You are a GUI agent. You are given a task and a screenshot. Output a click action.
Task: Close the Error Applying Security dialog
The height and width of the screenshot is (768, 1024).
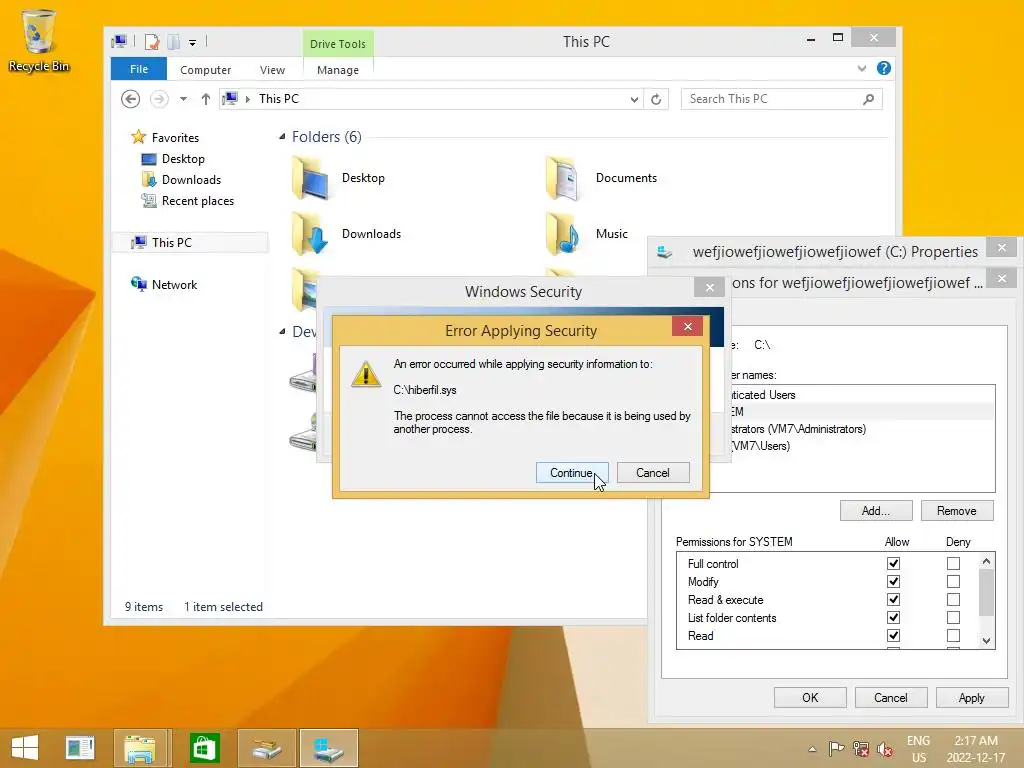[x=687, y=327]
